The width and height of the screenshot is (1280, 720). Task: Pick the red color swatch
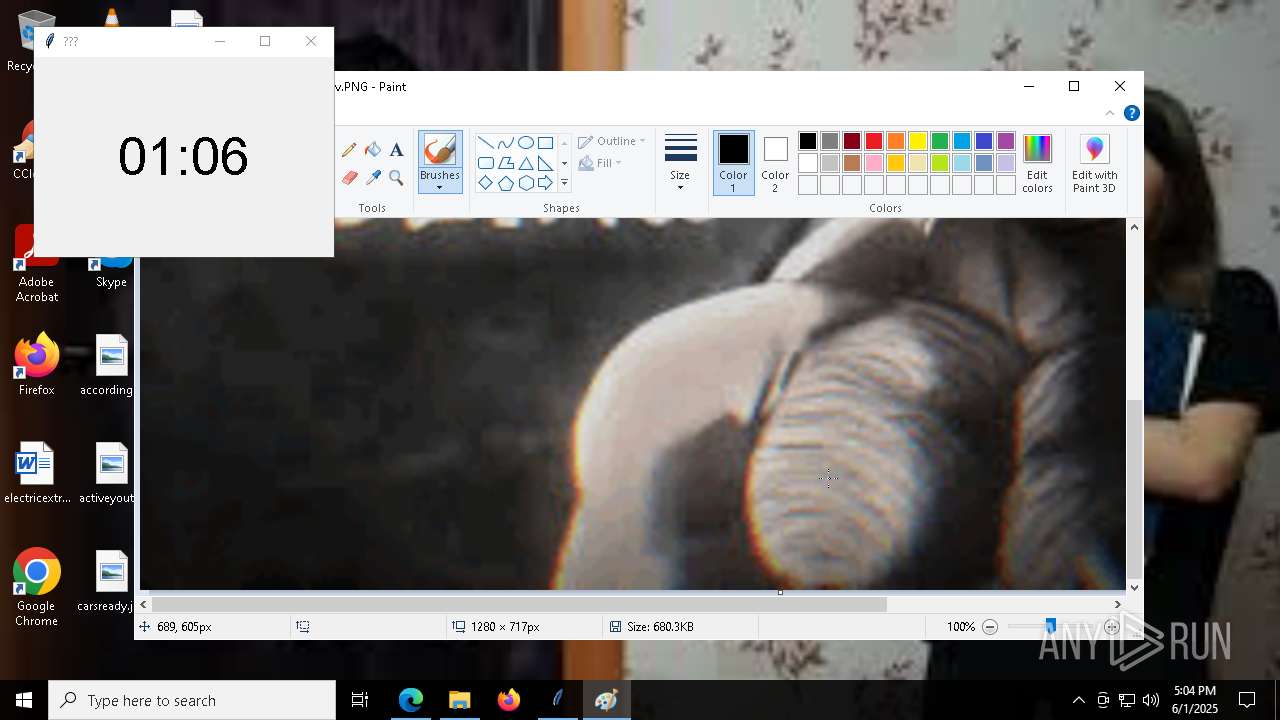(x=874, y=141)
